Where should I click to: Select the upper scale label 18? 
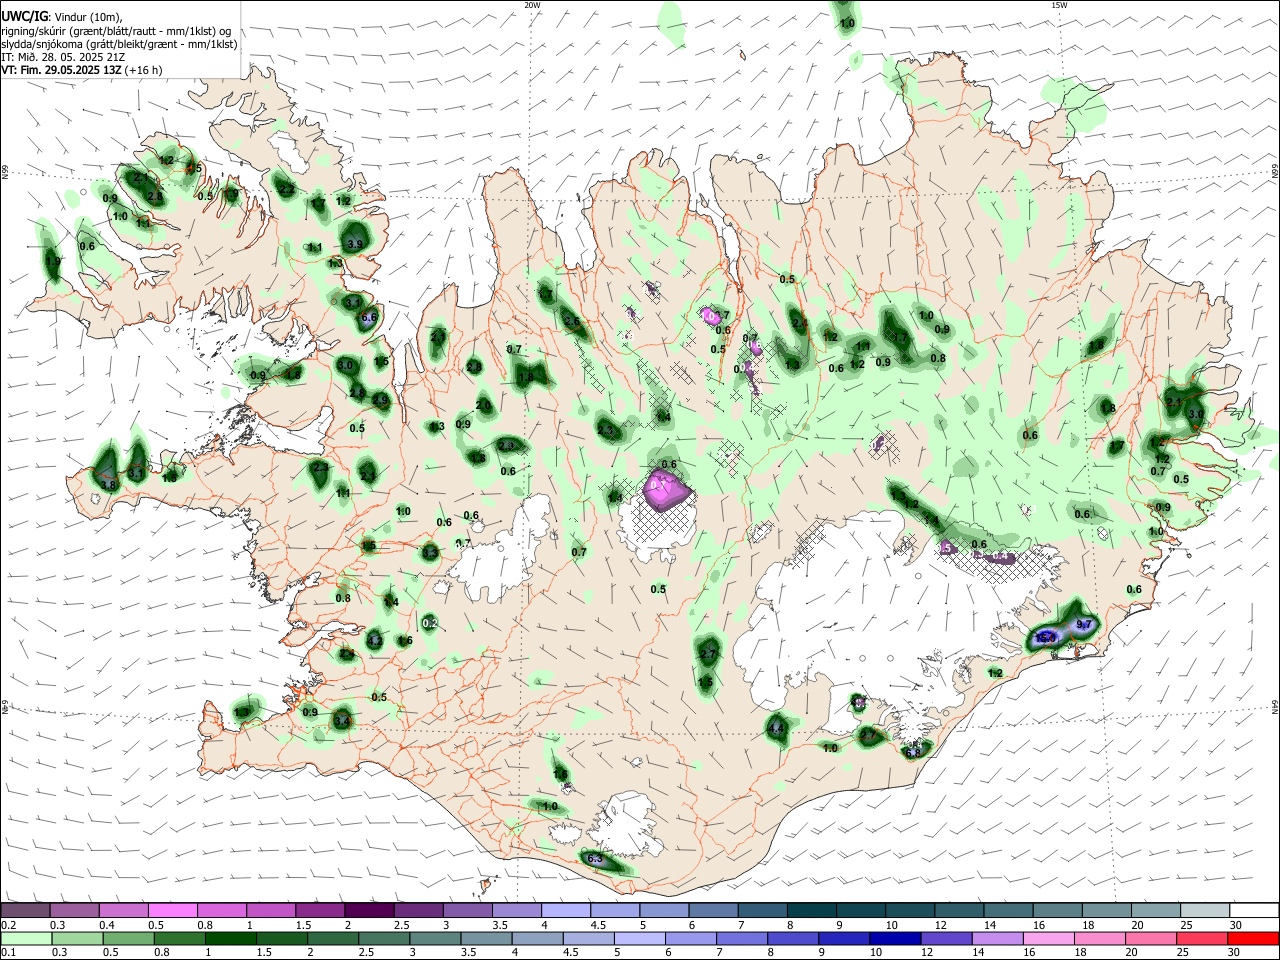(1088, 925)
